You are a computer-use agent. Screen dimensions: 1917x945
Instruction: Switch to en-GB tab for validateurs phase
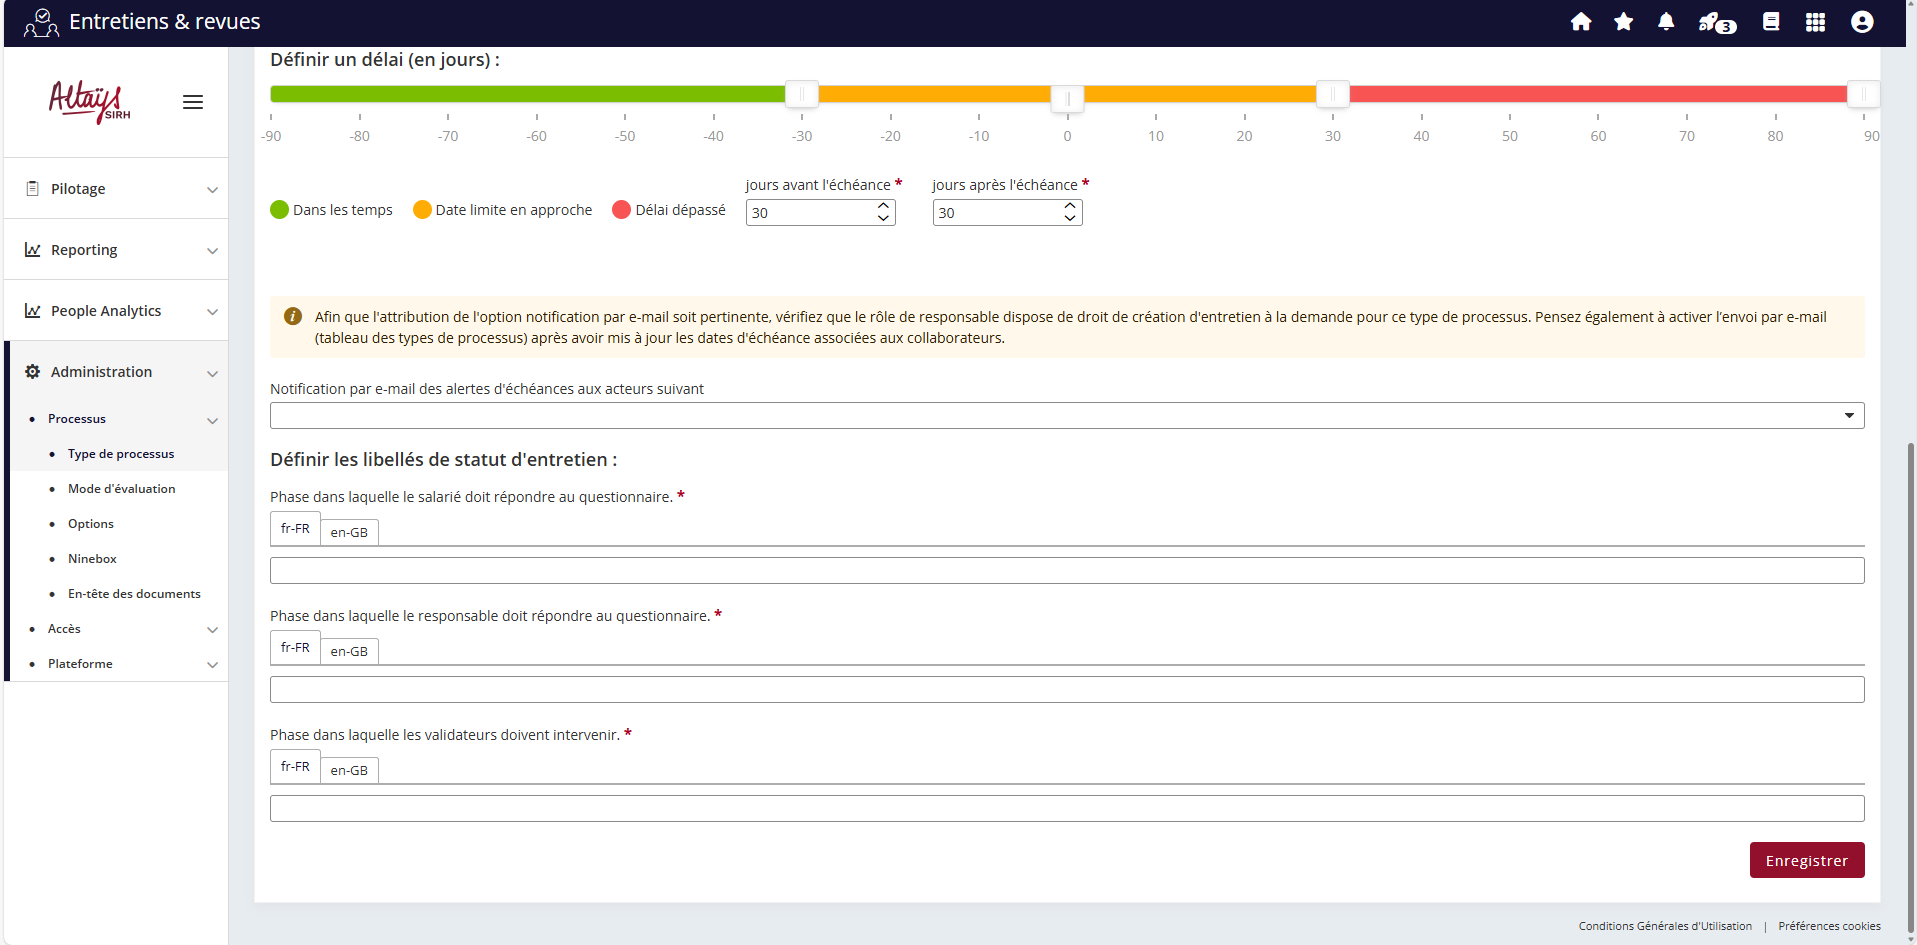click(349, 770)
